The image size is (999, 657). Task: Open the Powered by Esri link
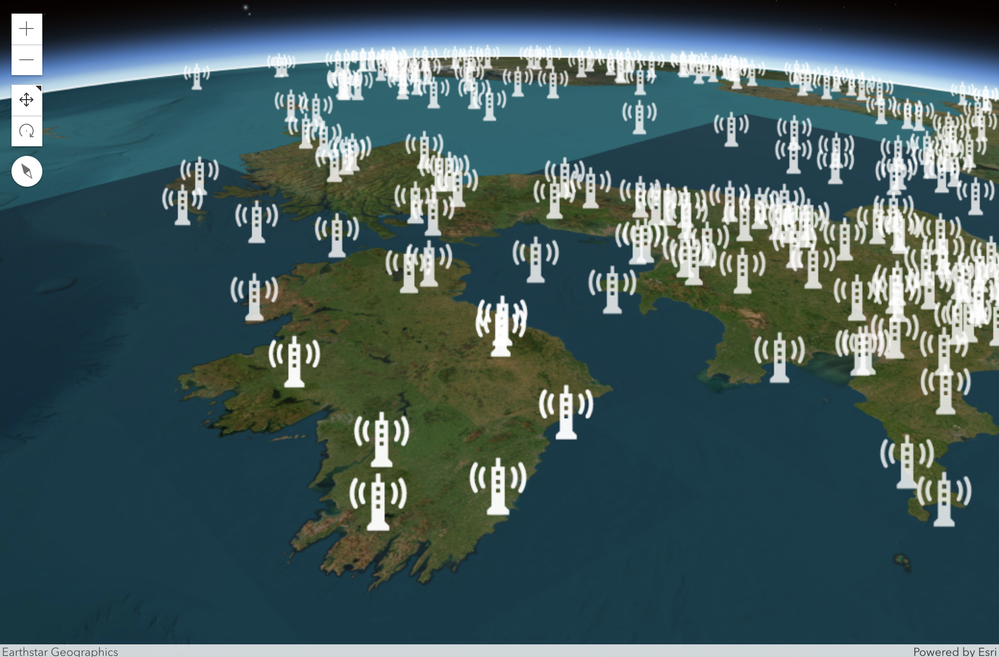(954, 651)
